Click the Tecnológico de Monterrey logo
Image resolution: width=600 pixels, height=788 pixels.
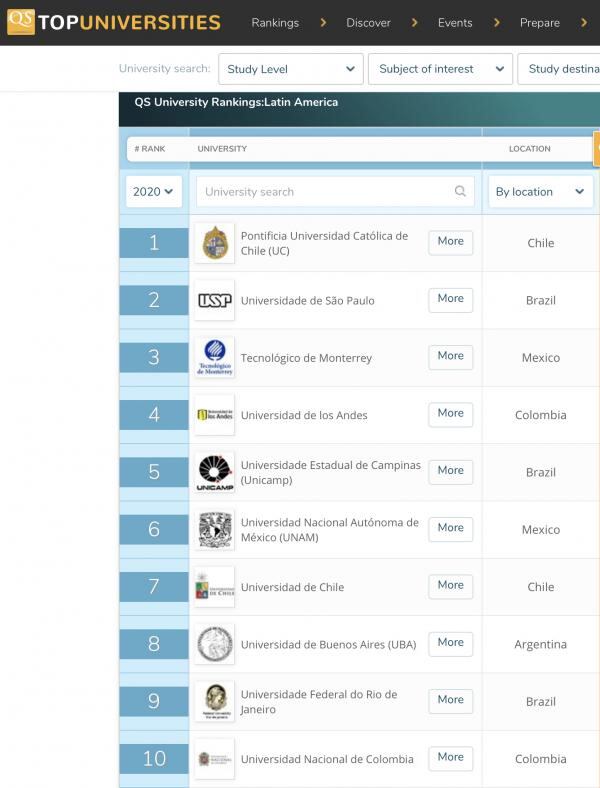pyautogui.click(x=215, y=357)
